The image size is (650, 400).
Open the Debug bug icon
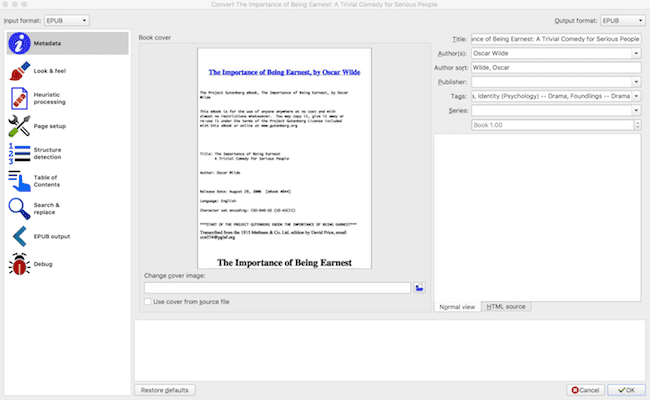click(x=19, y=264)
